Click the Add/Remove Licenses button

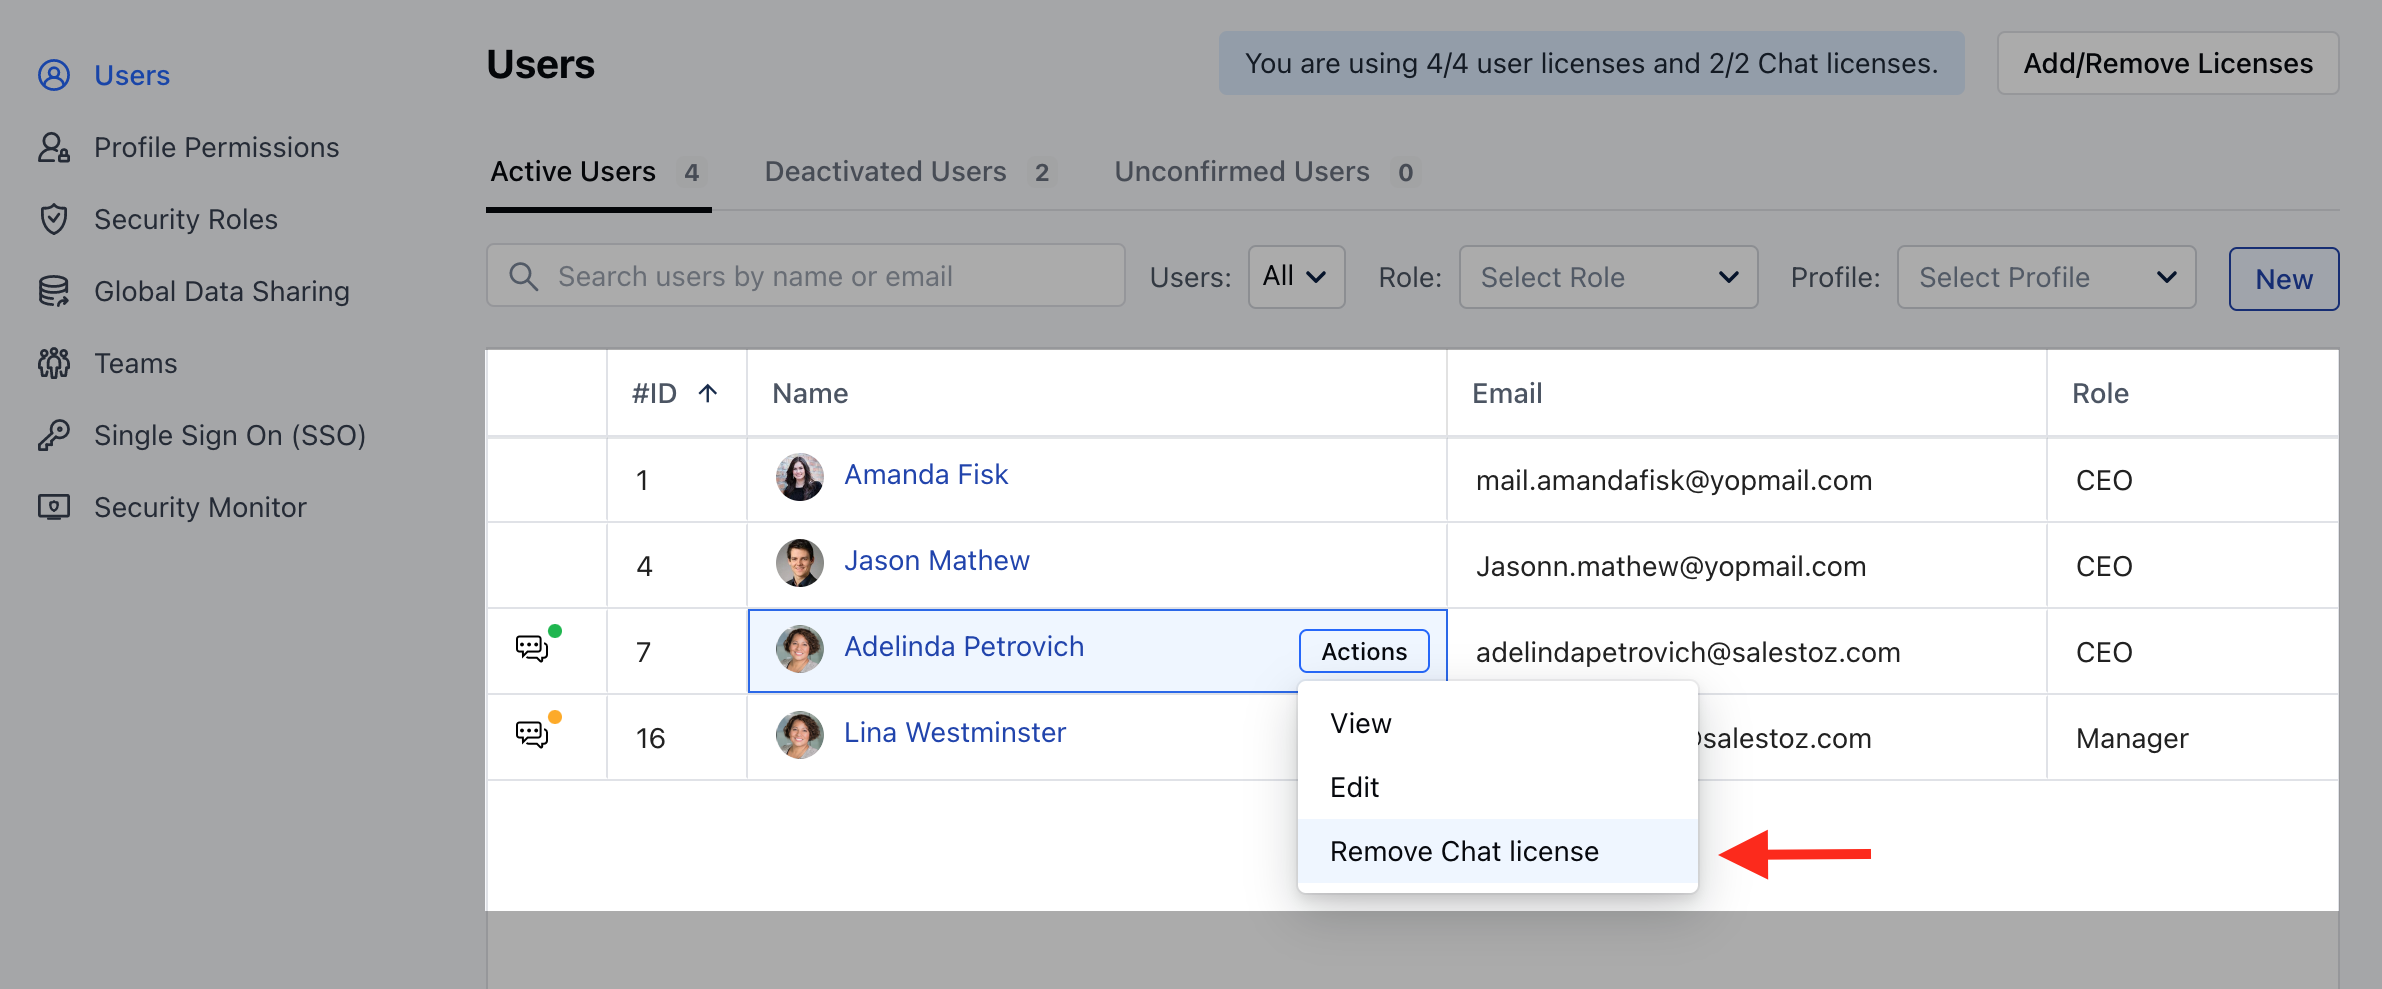pyautogui.click(x=2167, y=63)
